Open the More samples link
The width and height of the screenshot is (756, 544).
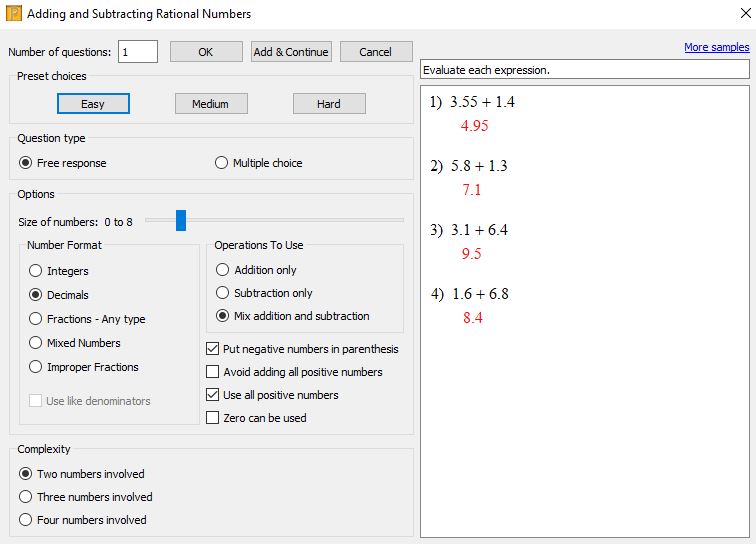coord(716,47)
